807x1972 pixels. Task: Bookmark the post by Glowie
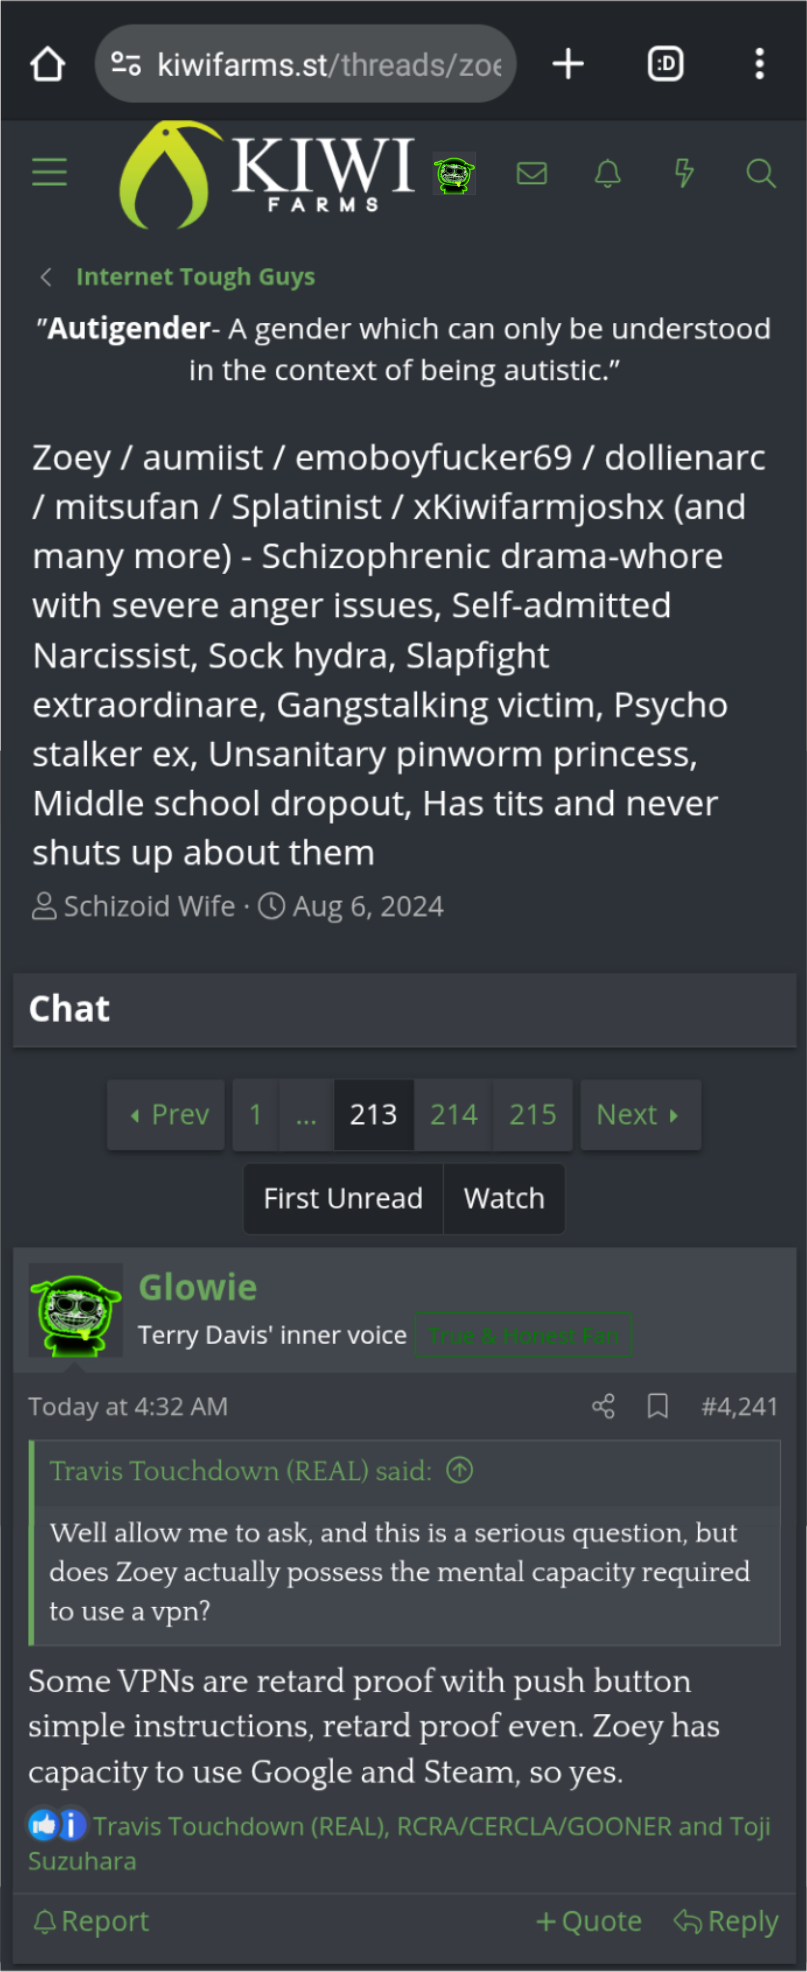click(x=657, y=1407)
